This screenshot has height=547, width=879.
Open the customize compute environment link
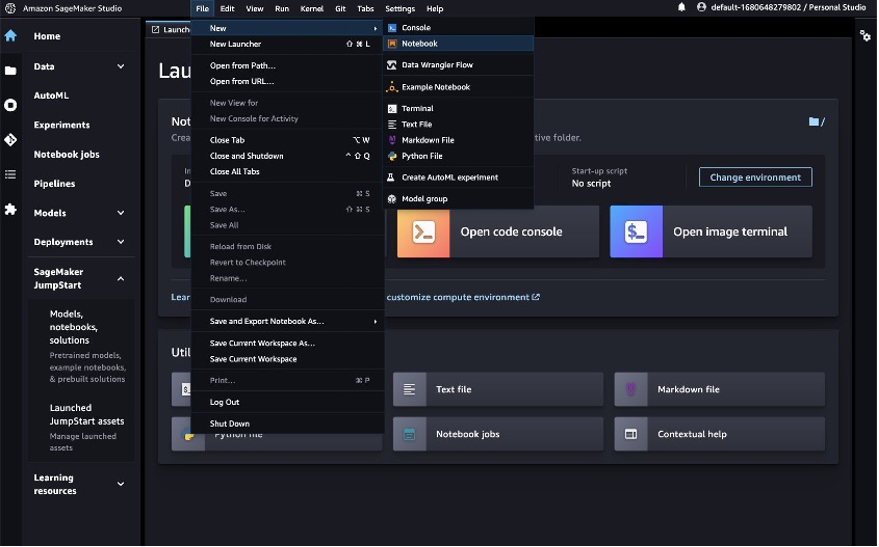click(x=463, y=297)
